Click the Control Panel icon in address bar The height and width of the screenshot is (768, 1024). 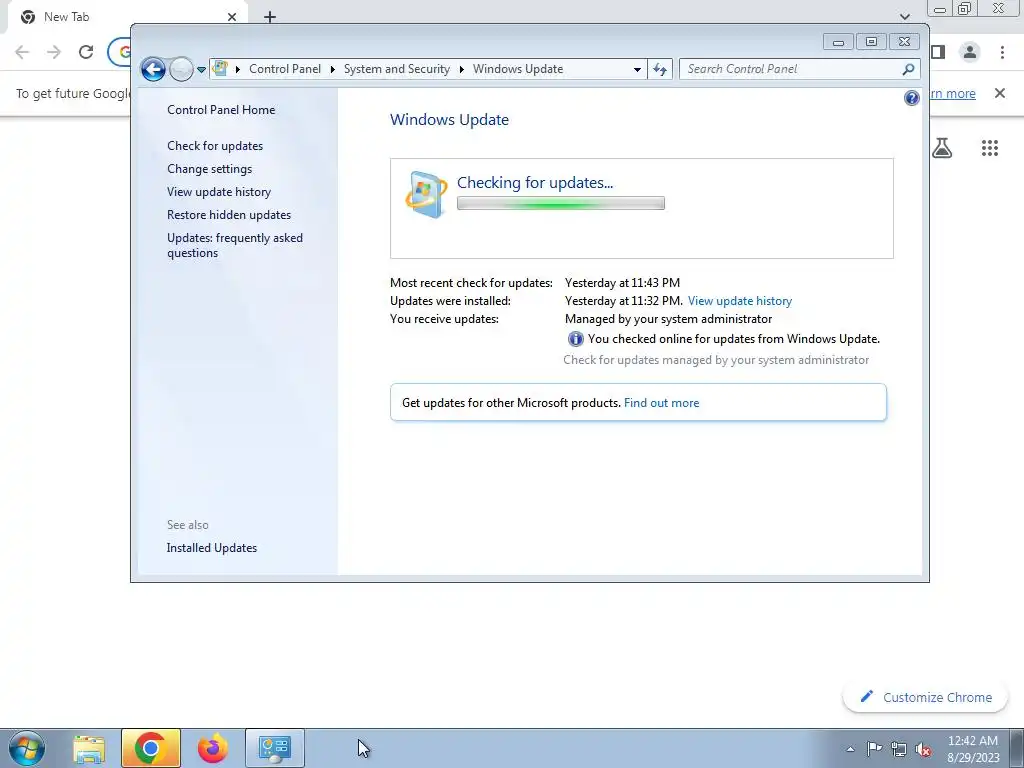220,68
